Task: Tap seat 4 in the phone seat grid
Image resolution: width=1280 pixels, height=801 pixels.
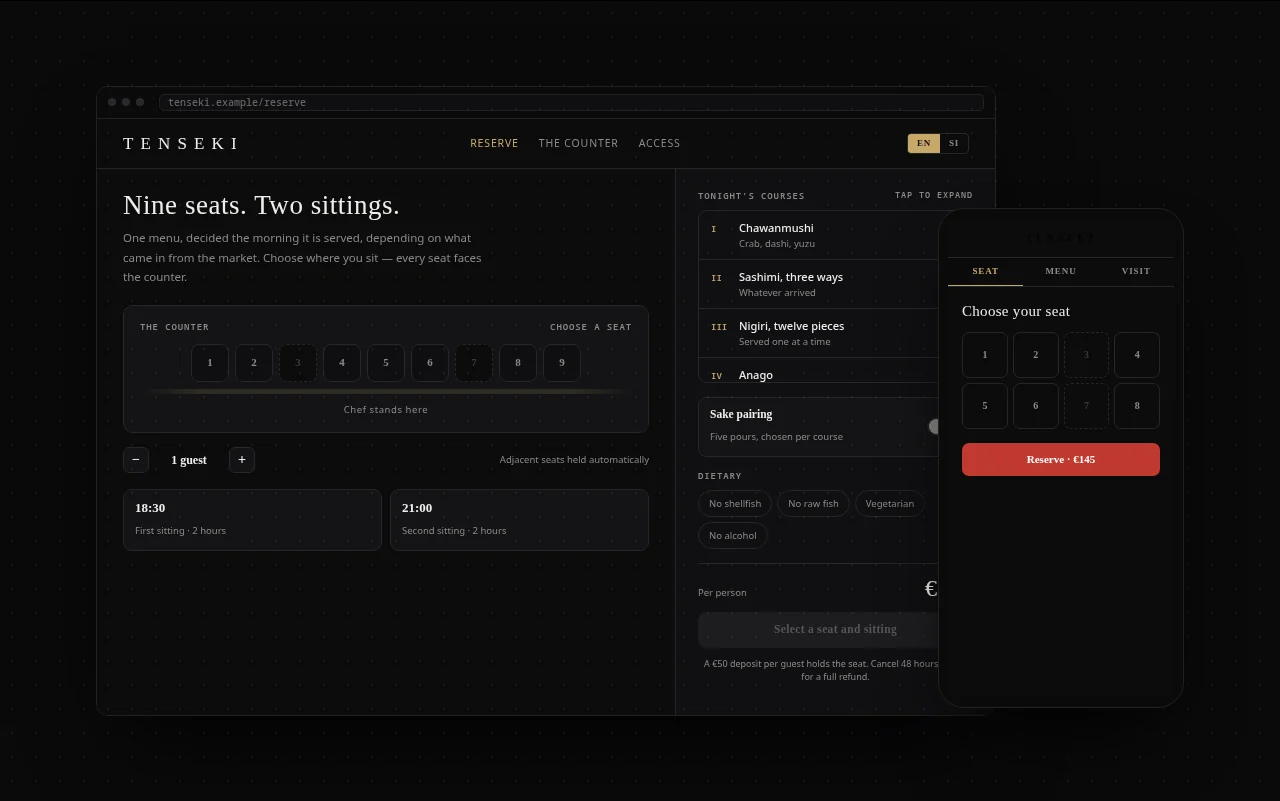Action: (x=1137, y=355)
